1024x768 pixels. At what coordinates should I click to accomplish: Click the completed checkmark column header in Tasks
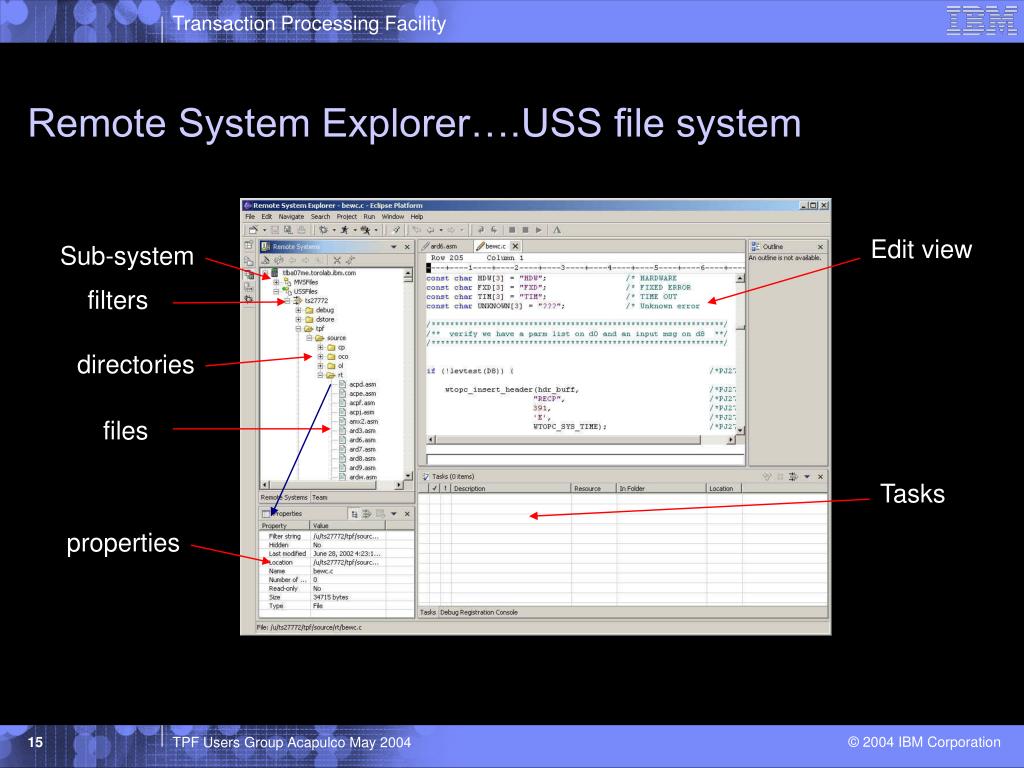coord(435,488)
